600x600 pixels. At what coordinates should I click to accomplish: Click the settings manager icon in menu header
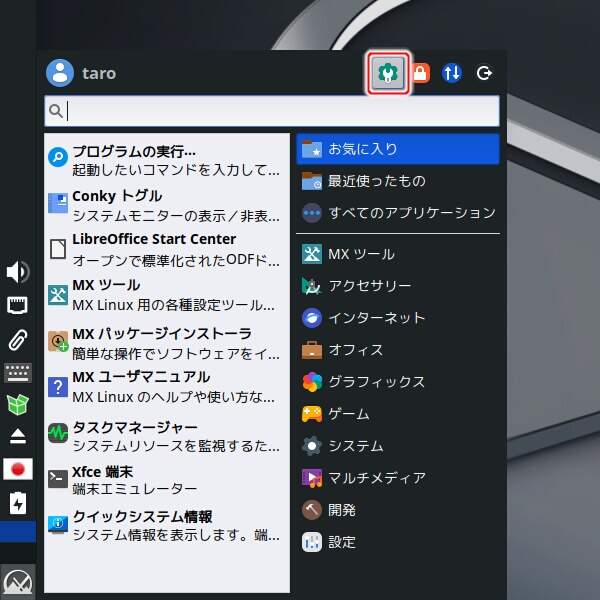[387, 74]
